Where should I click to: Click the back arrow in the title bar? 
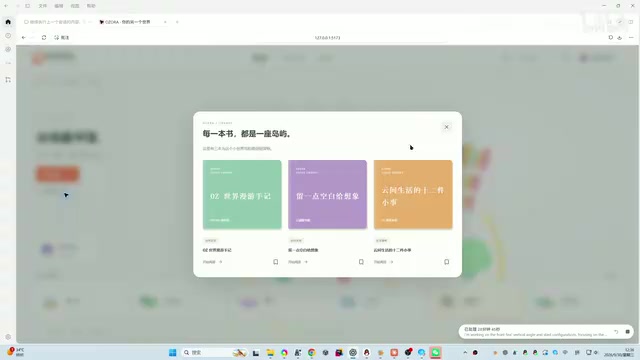coord(6,6)
